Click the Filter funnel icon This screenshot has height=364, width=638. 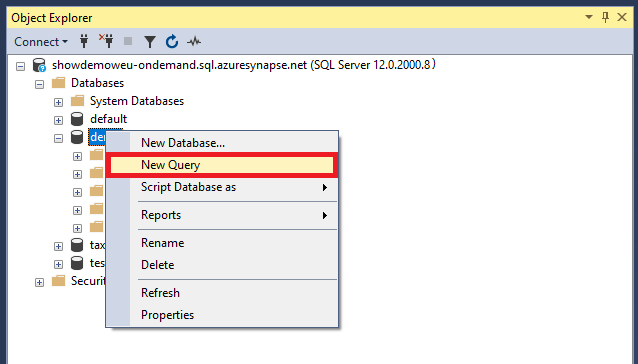(150, 42)
